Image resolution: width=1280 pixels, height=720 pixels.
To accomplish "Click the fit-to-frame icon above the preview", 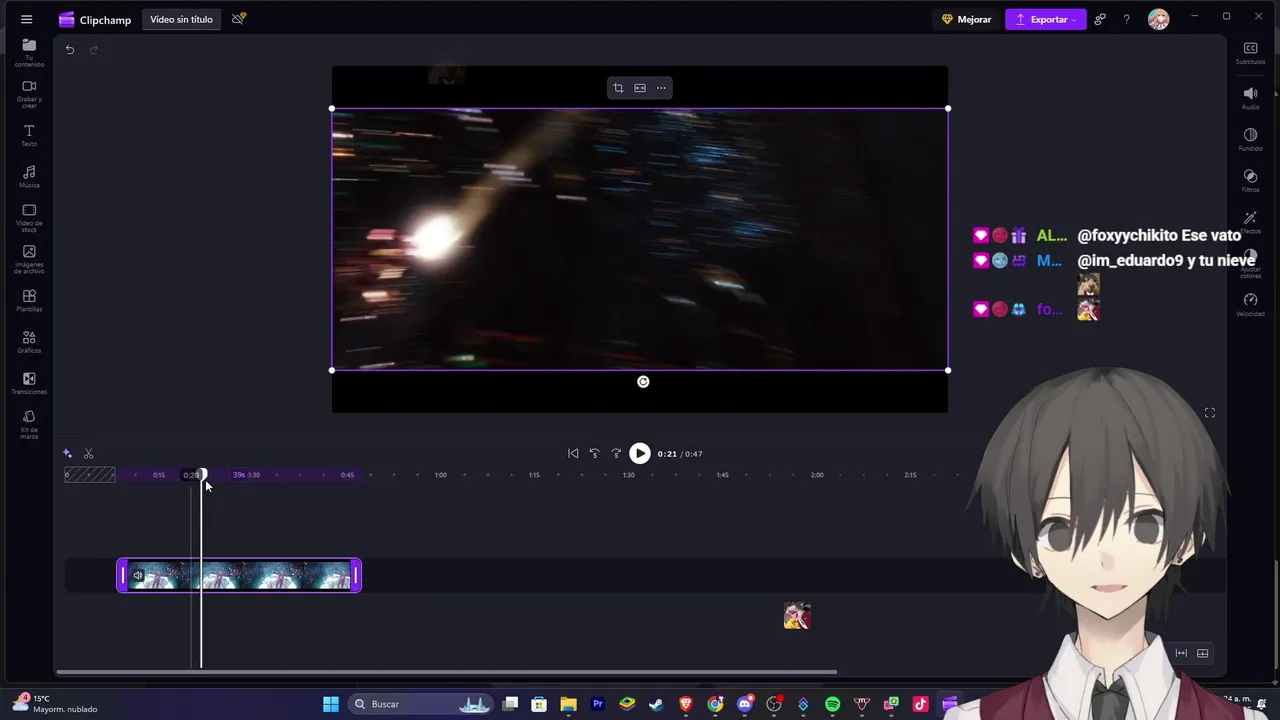I will click(640, 88).
